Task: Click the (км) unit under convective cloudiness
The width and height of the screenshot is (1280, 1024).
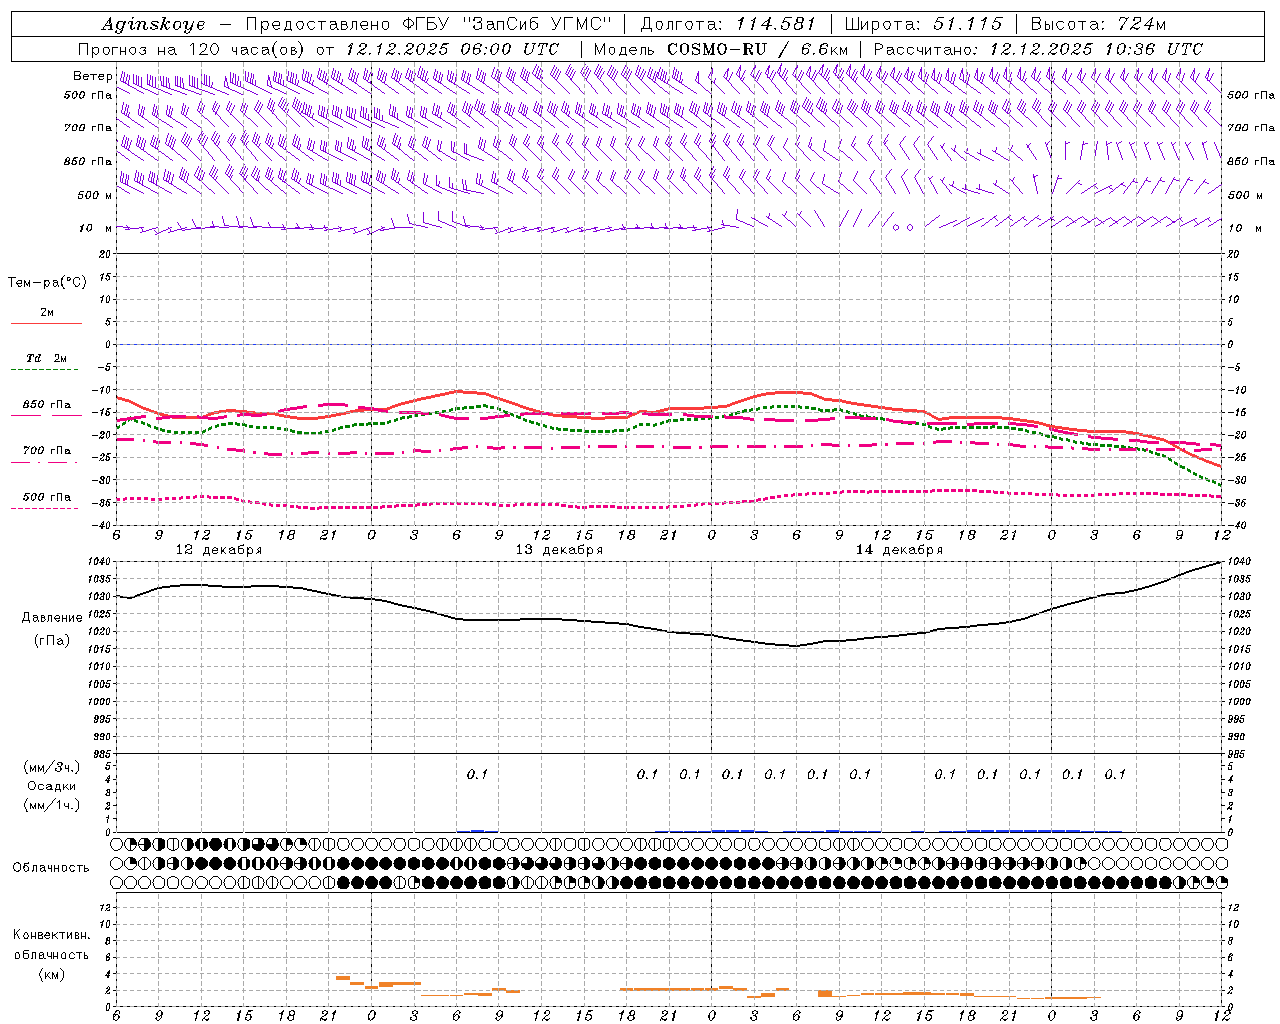Action: pyautogui.click(x=51, y=974)
